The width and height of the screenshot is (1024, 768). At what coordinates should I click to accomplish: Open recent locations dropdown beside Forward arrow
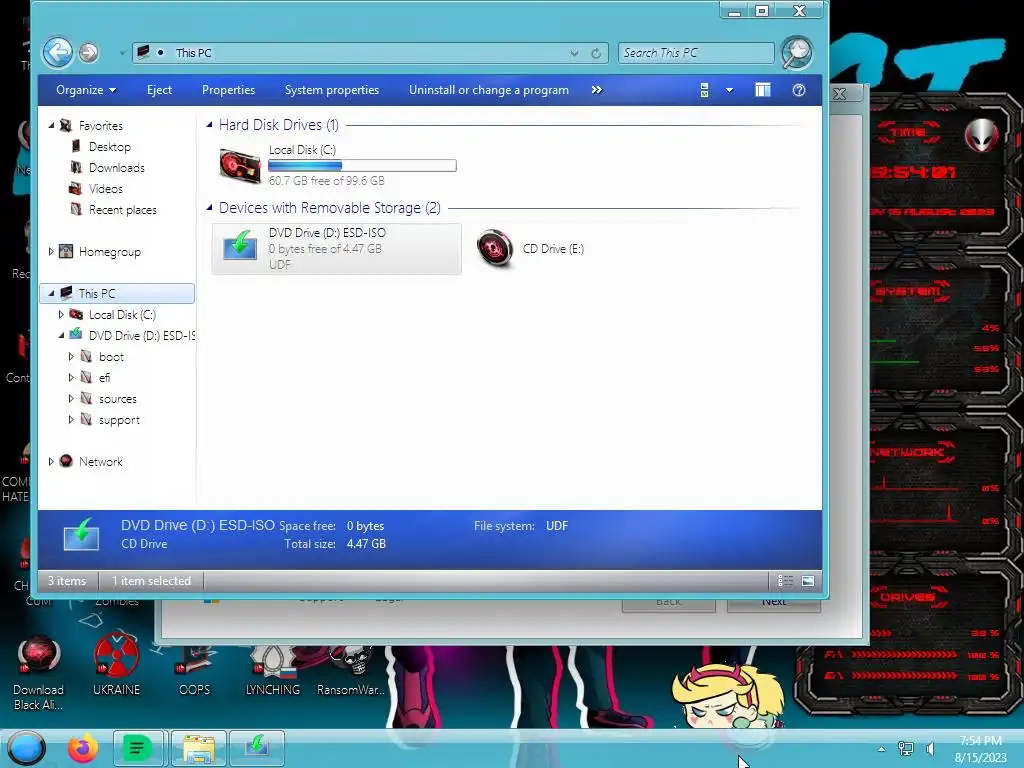[122, 53]
